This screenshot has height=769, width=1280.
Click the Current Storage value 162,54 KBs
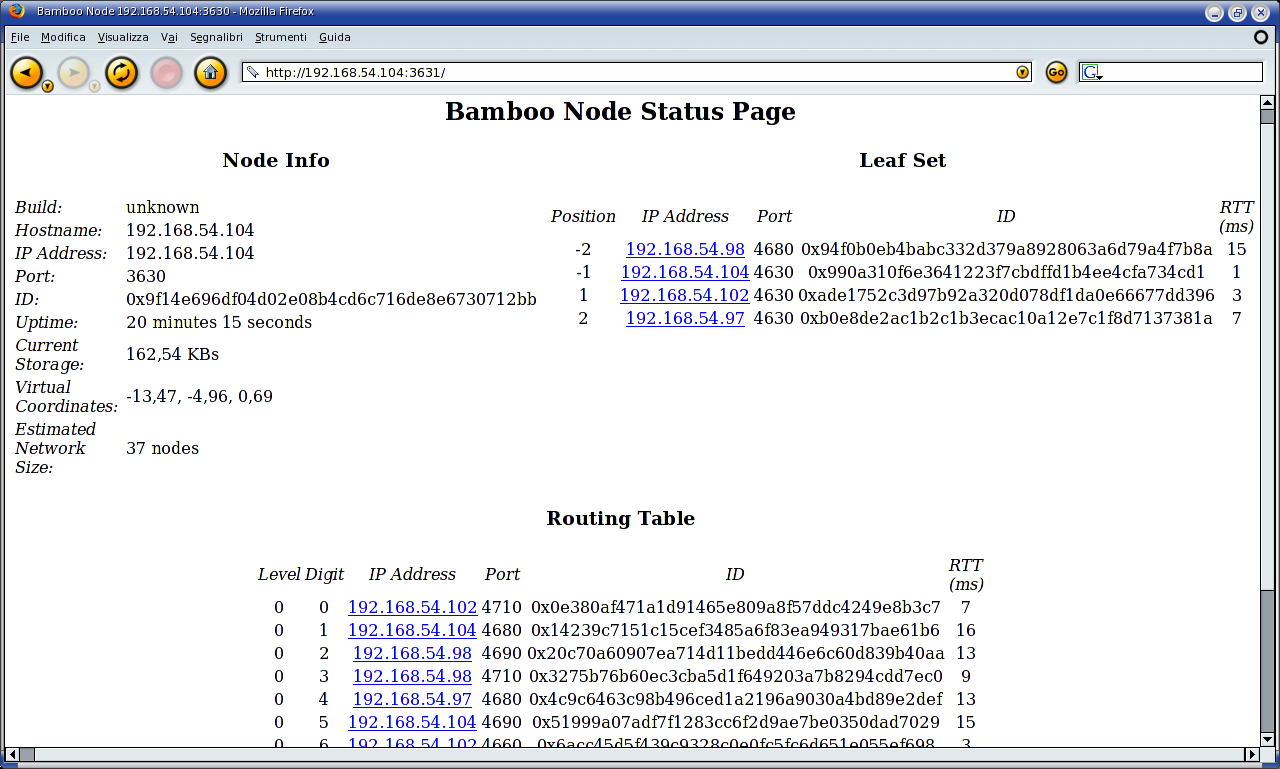coord(172,354)
